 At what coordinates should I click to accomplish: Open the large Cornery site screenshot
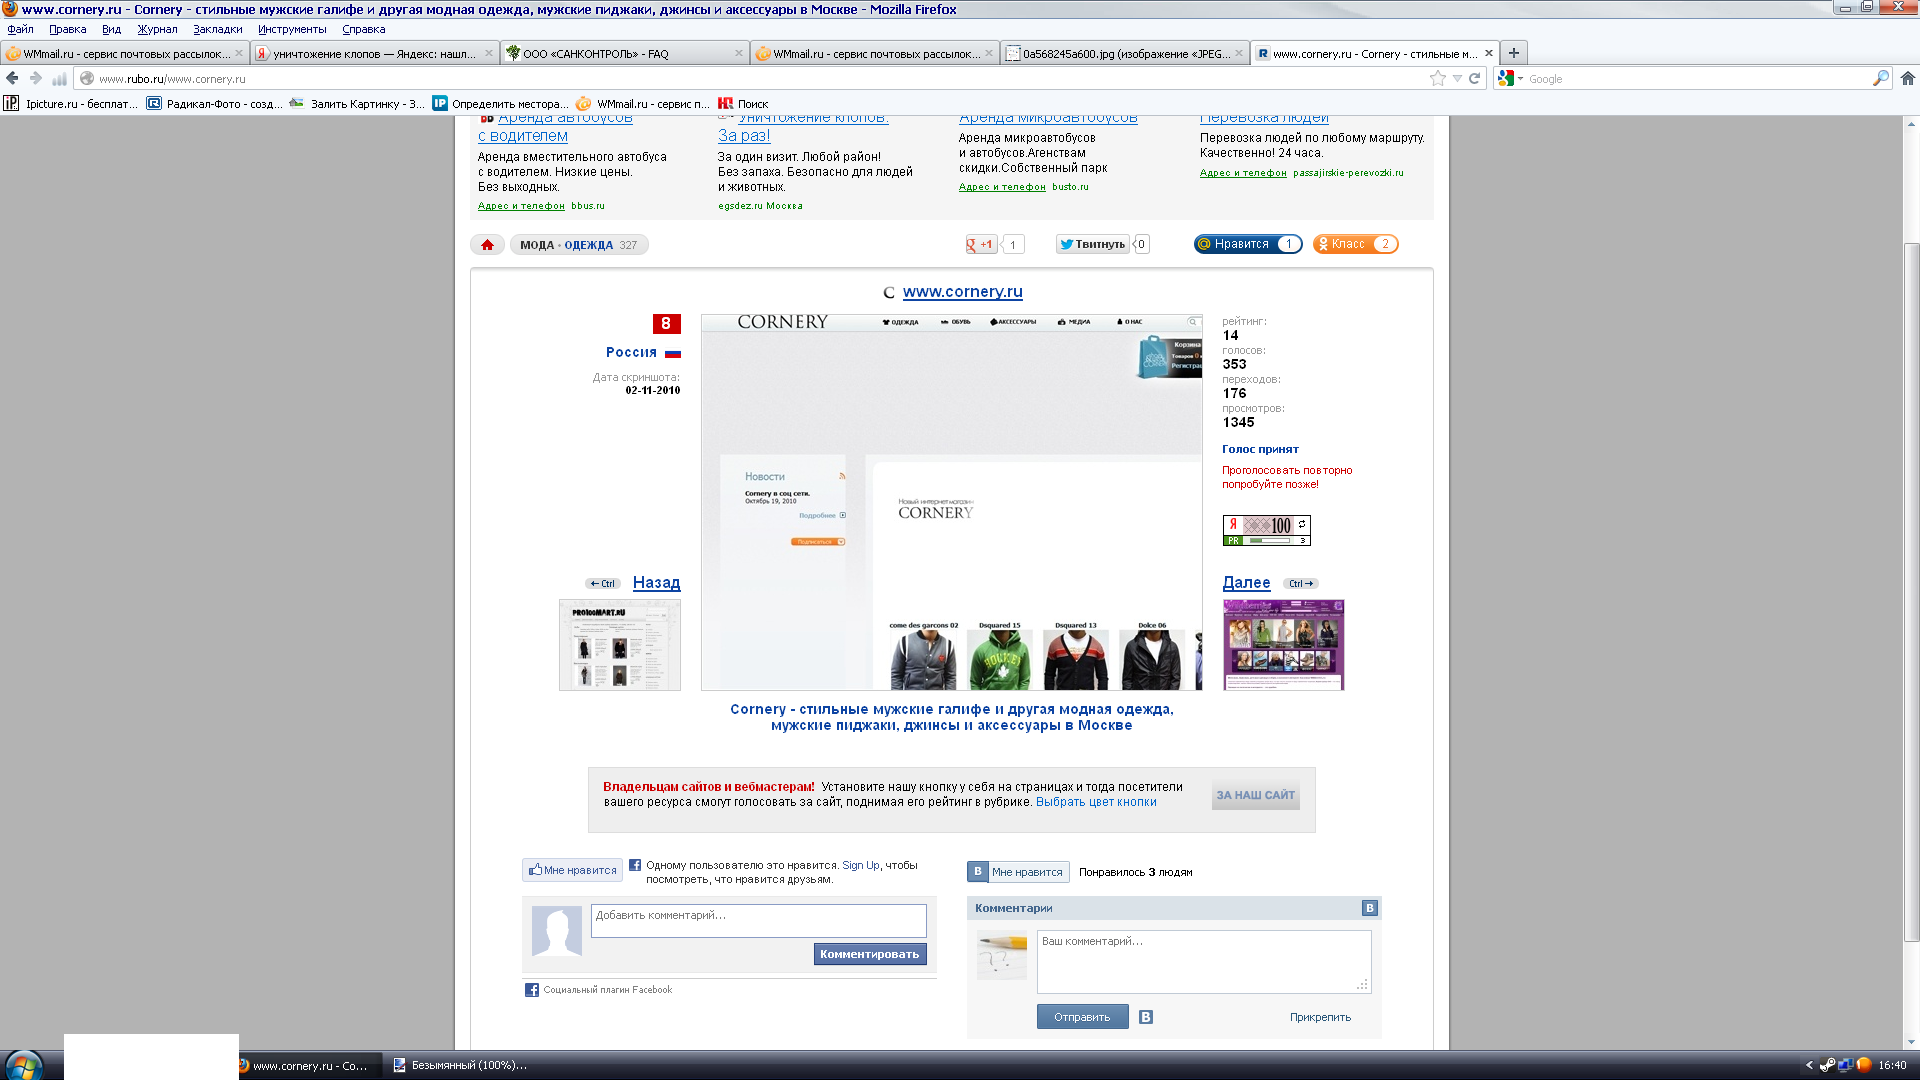click(951, 502)
